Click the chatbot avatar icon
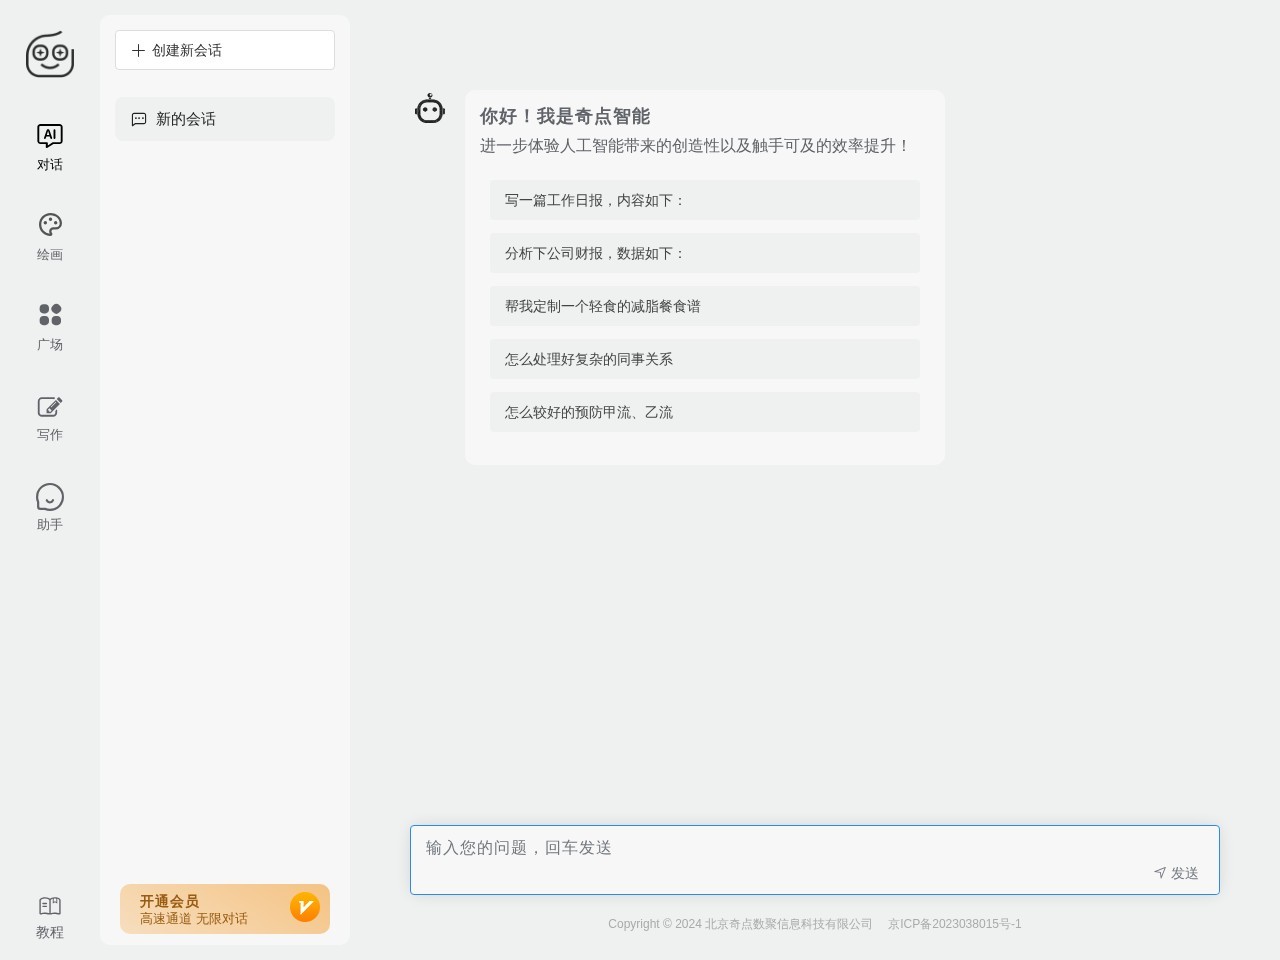Screen dimensions: 1280x960 (x=430, y=109)
